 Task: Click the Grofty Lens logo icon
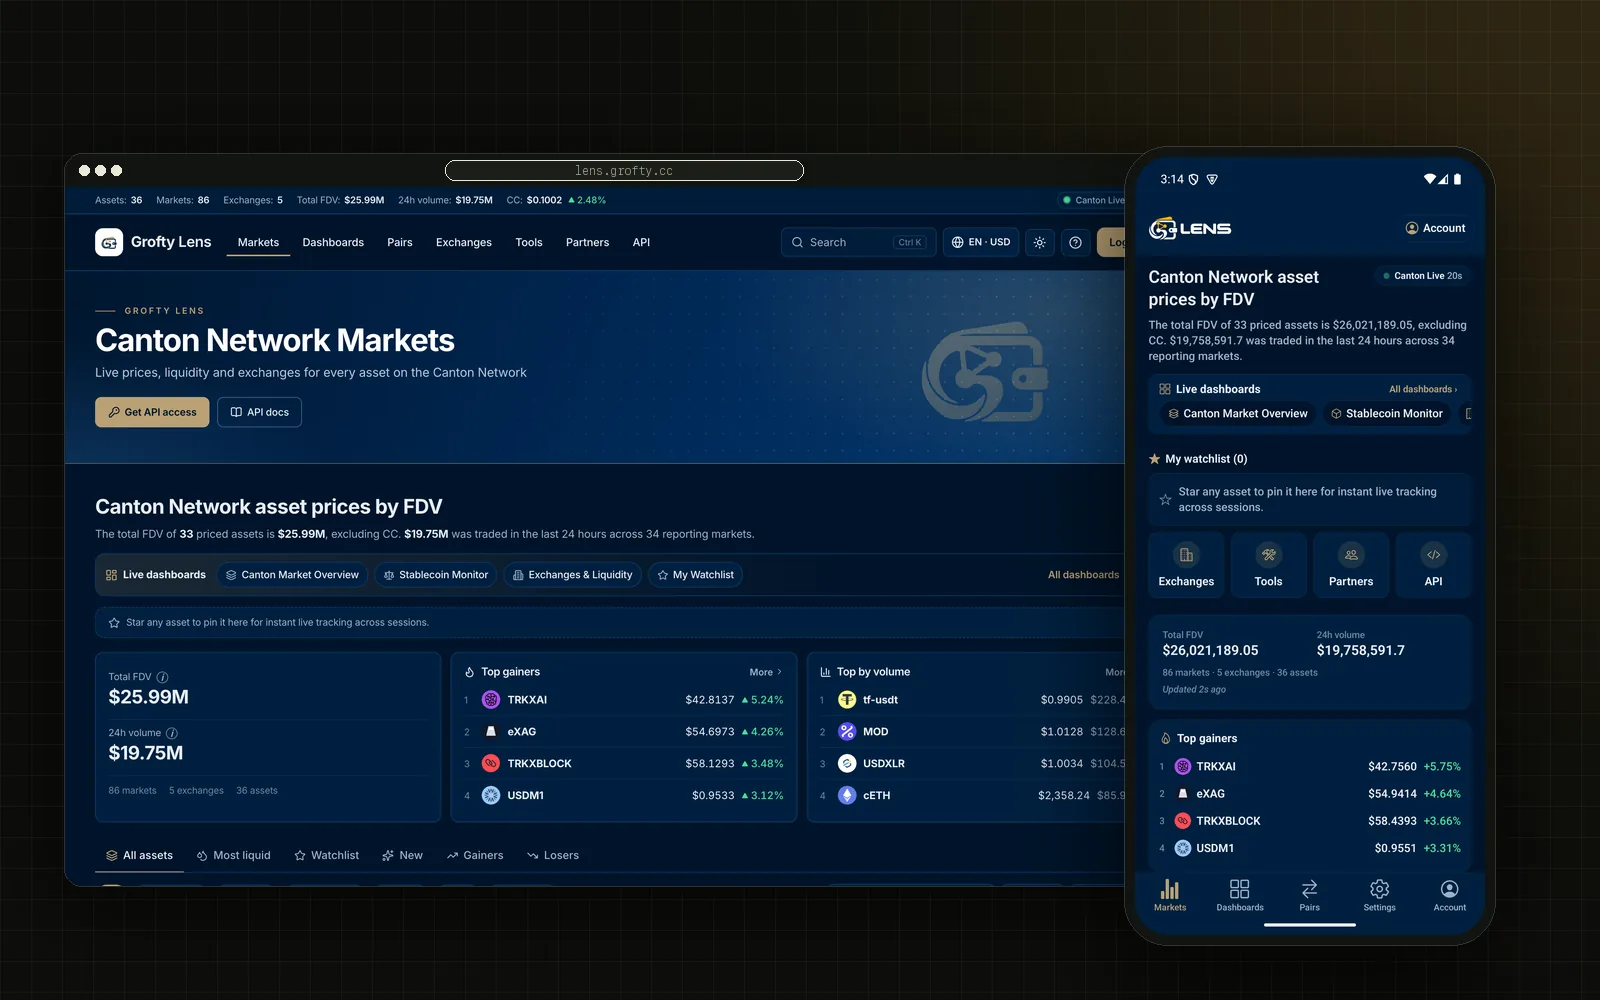pyautogui.click(x=109, y=242)
